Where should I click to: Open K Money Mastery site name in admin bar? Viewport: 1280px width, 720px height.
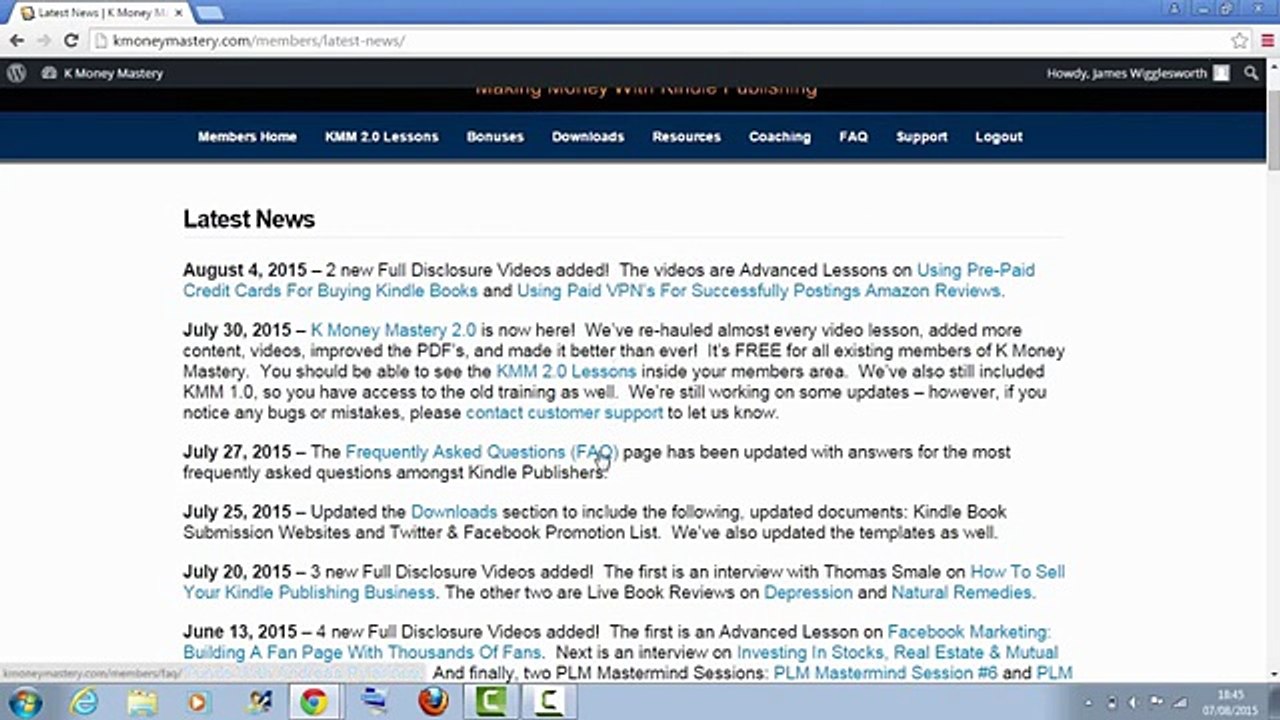(102, 73)
